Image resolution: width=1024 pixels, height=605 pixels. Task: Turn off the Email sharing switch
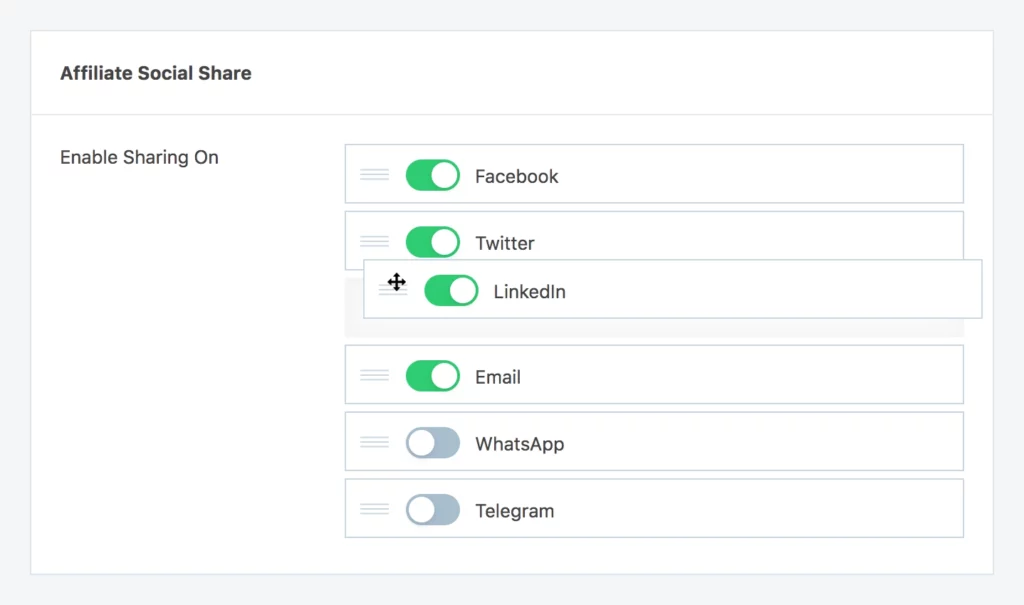point(432,374)
